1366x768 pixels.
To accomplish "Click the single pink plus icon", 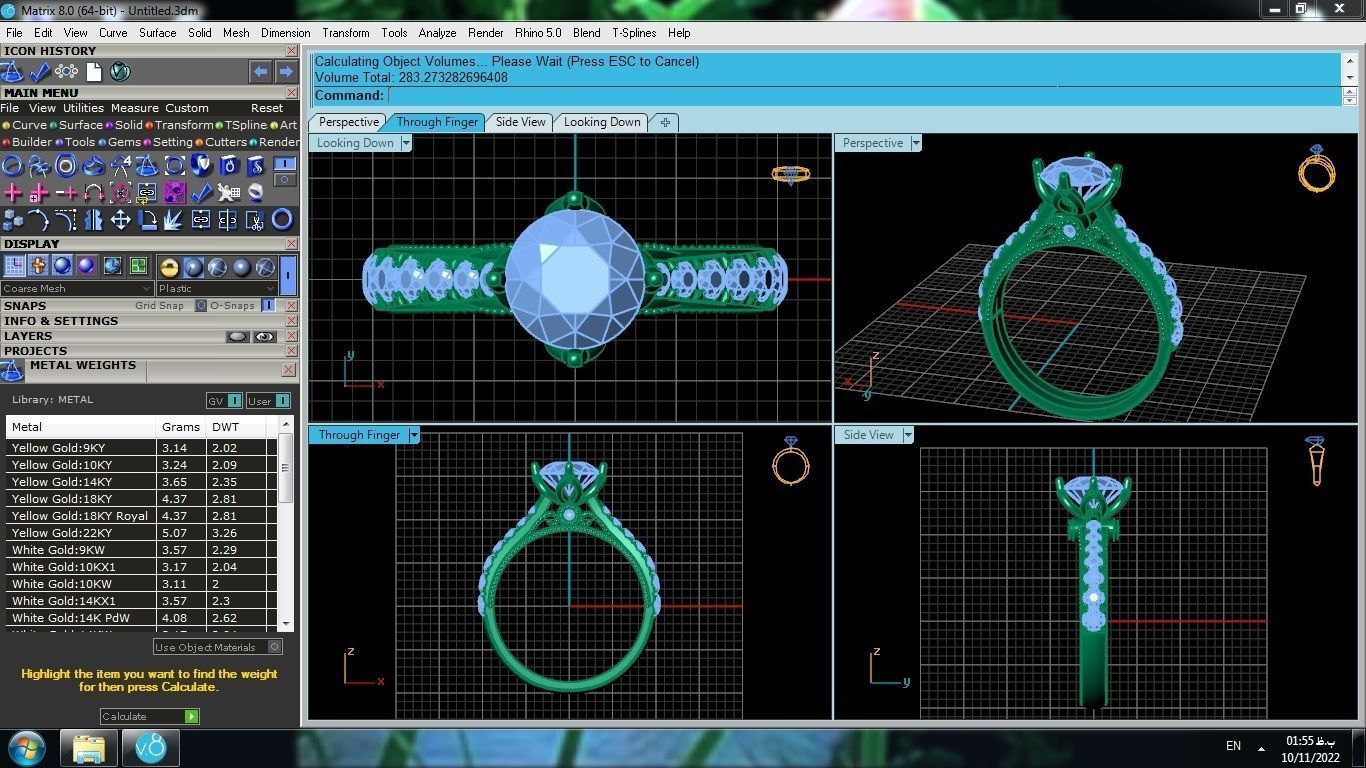I will [x=13, y=193].
